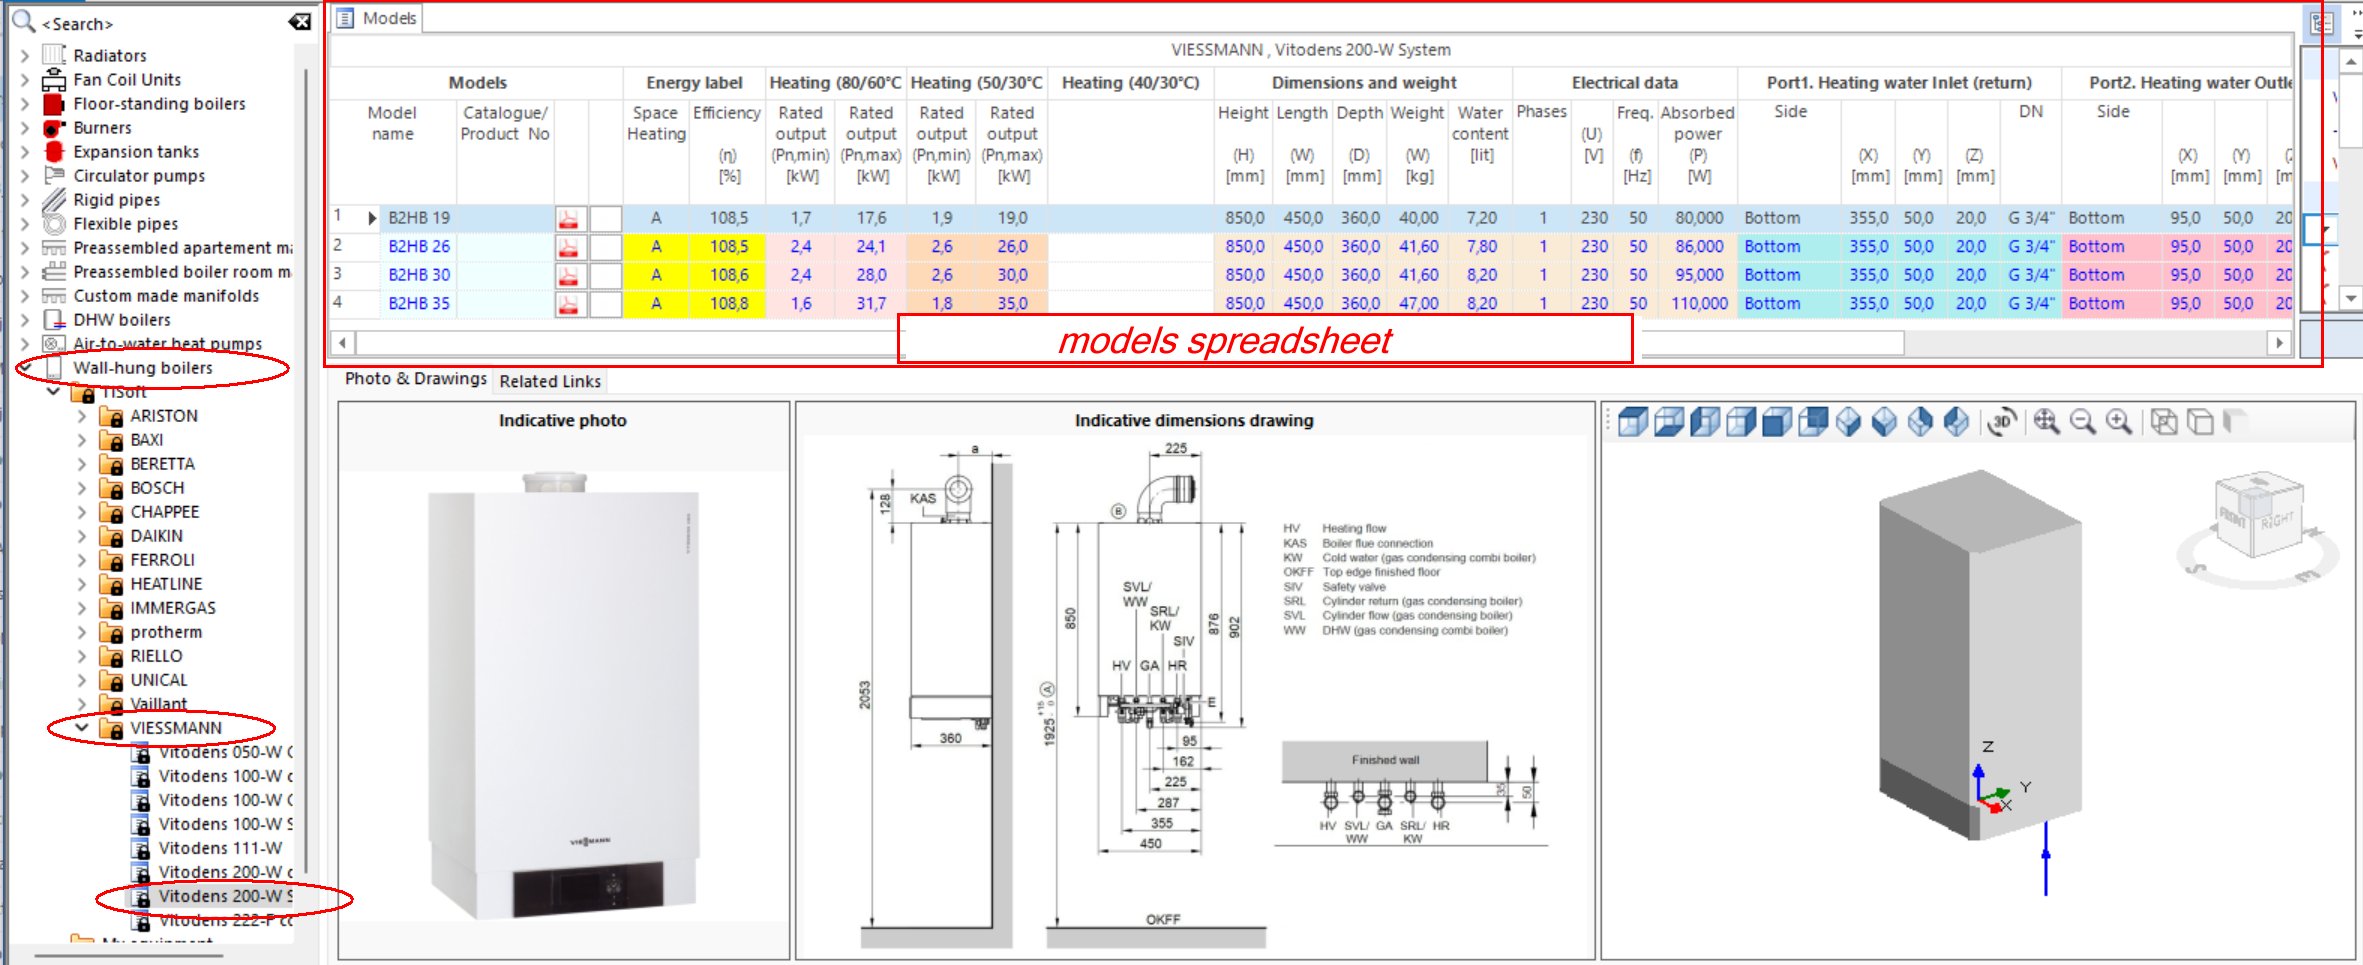Click the zoom out magnifier icon above the 3D view

click(x=2081, y=420)
